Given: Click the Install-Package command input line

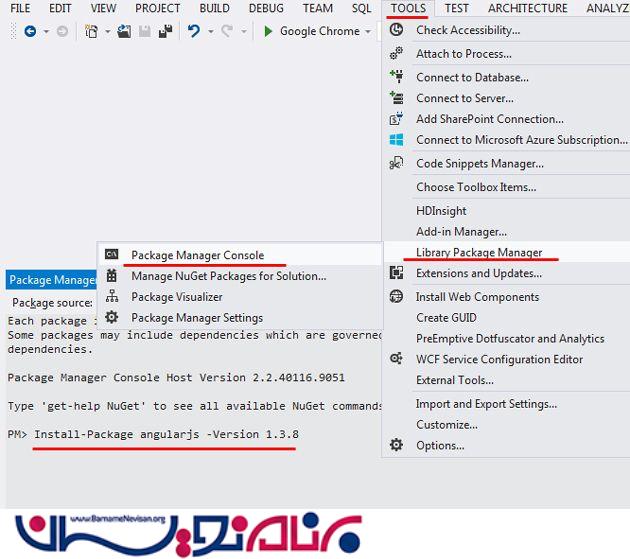Looking at the screenshot, I should point(165,435).
